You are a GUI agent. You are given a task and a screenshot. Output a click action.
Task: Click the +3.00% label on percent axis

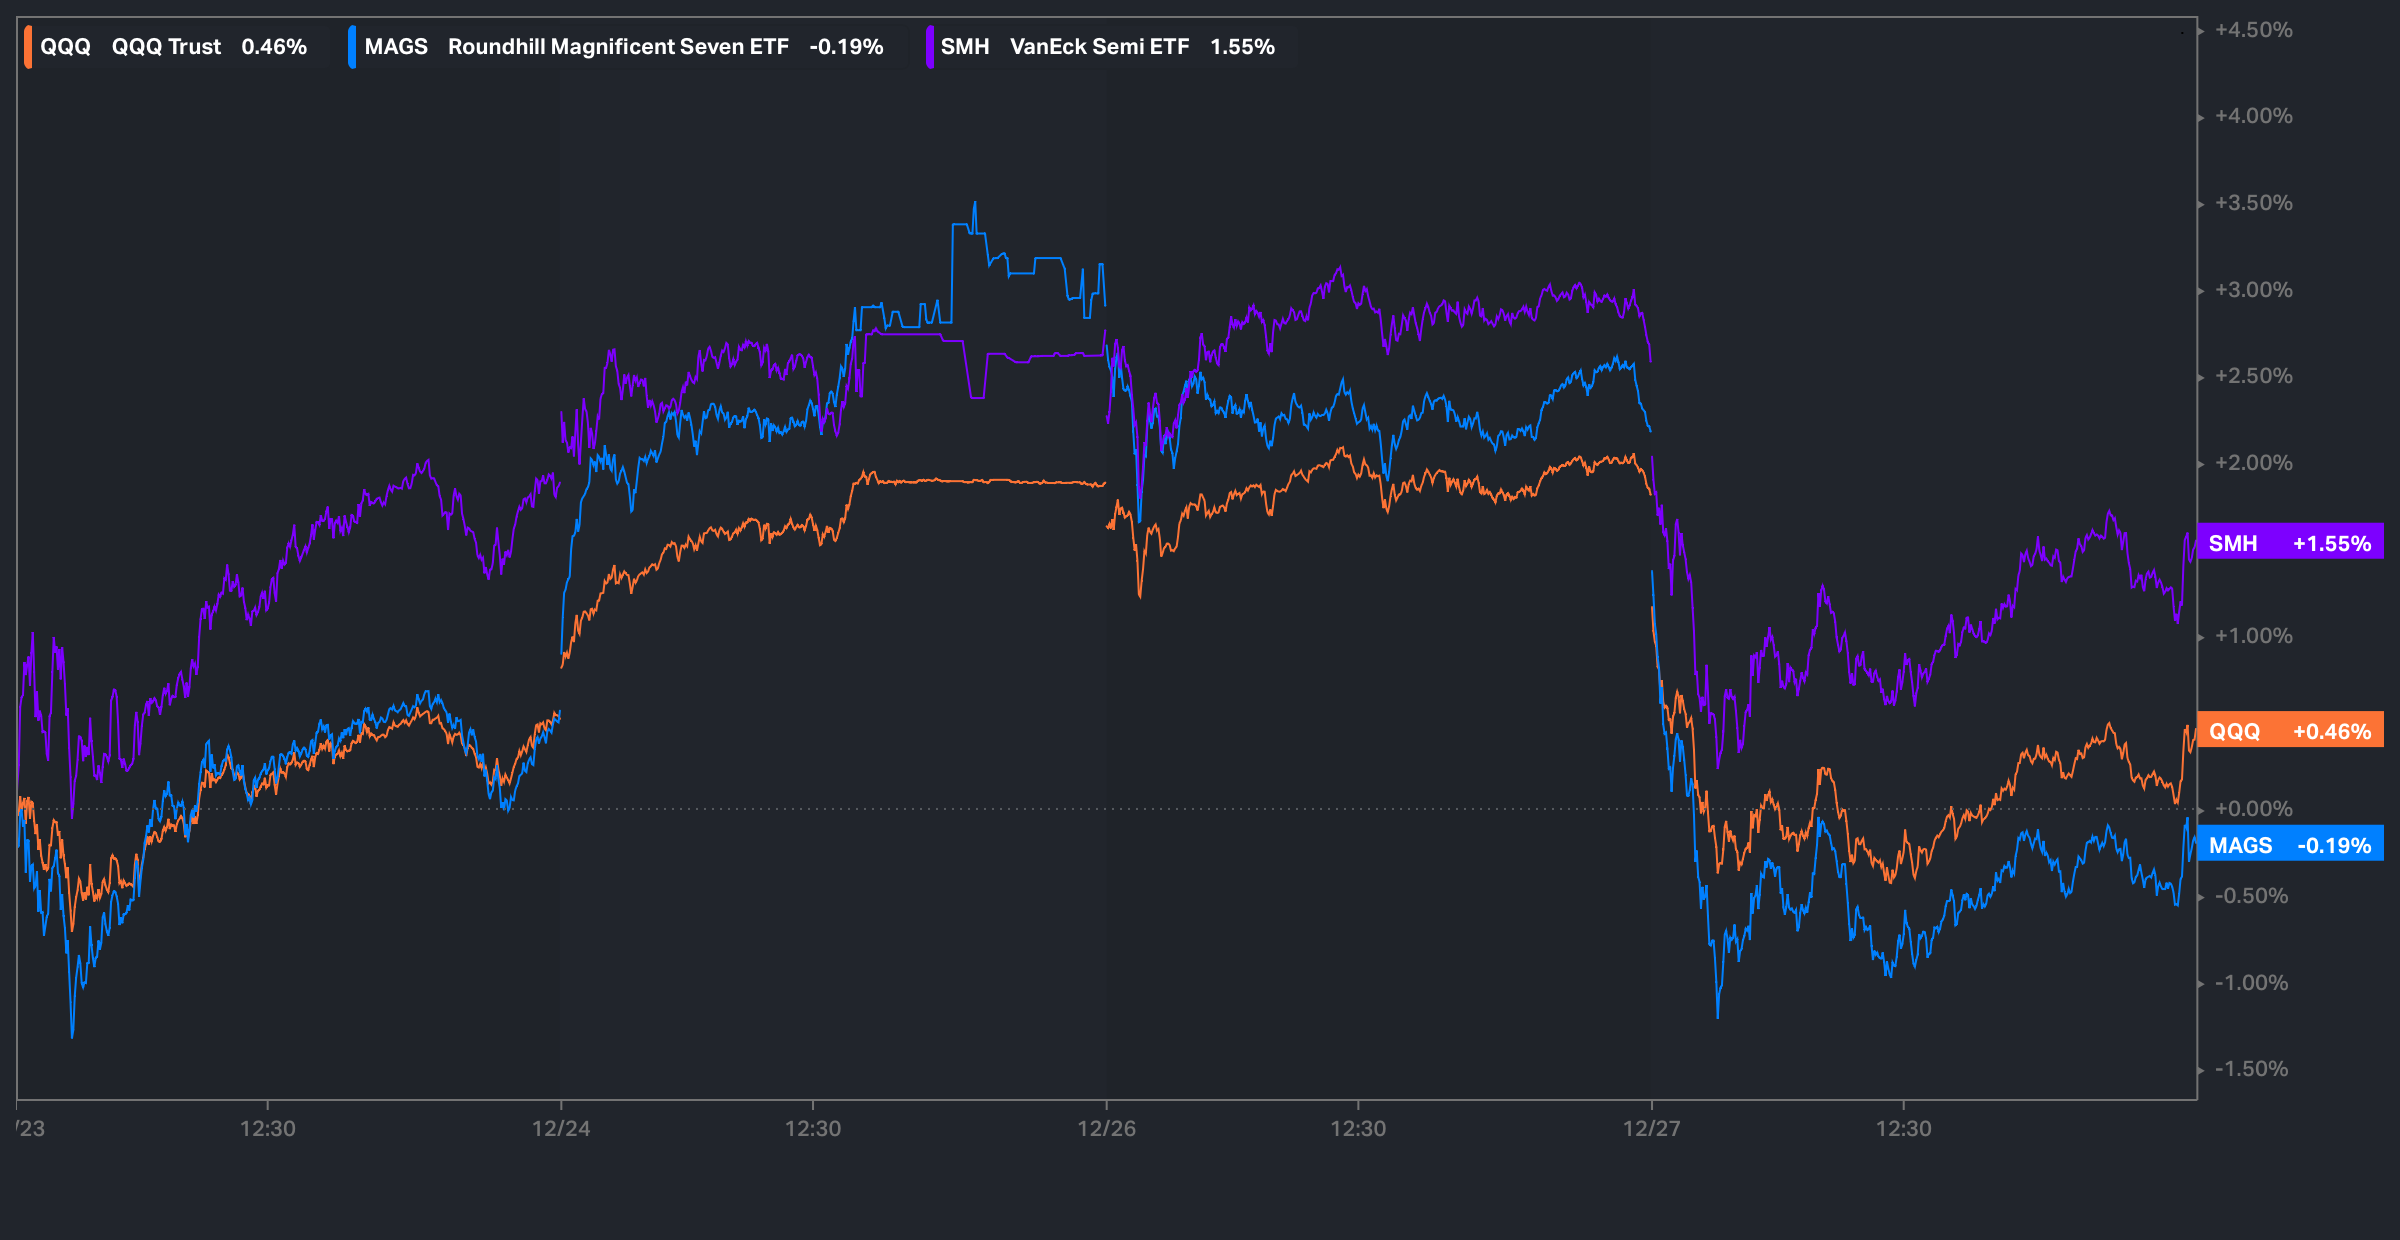[x=2253, y=290]
